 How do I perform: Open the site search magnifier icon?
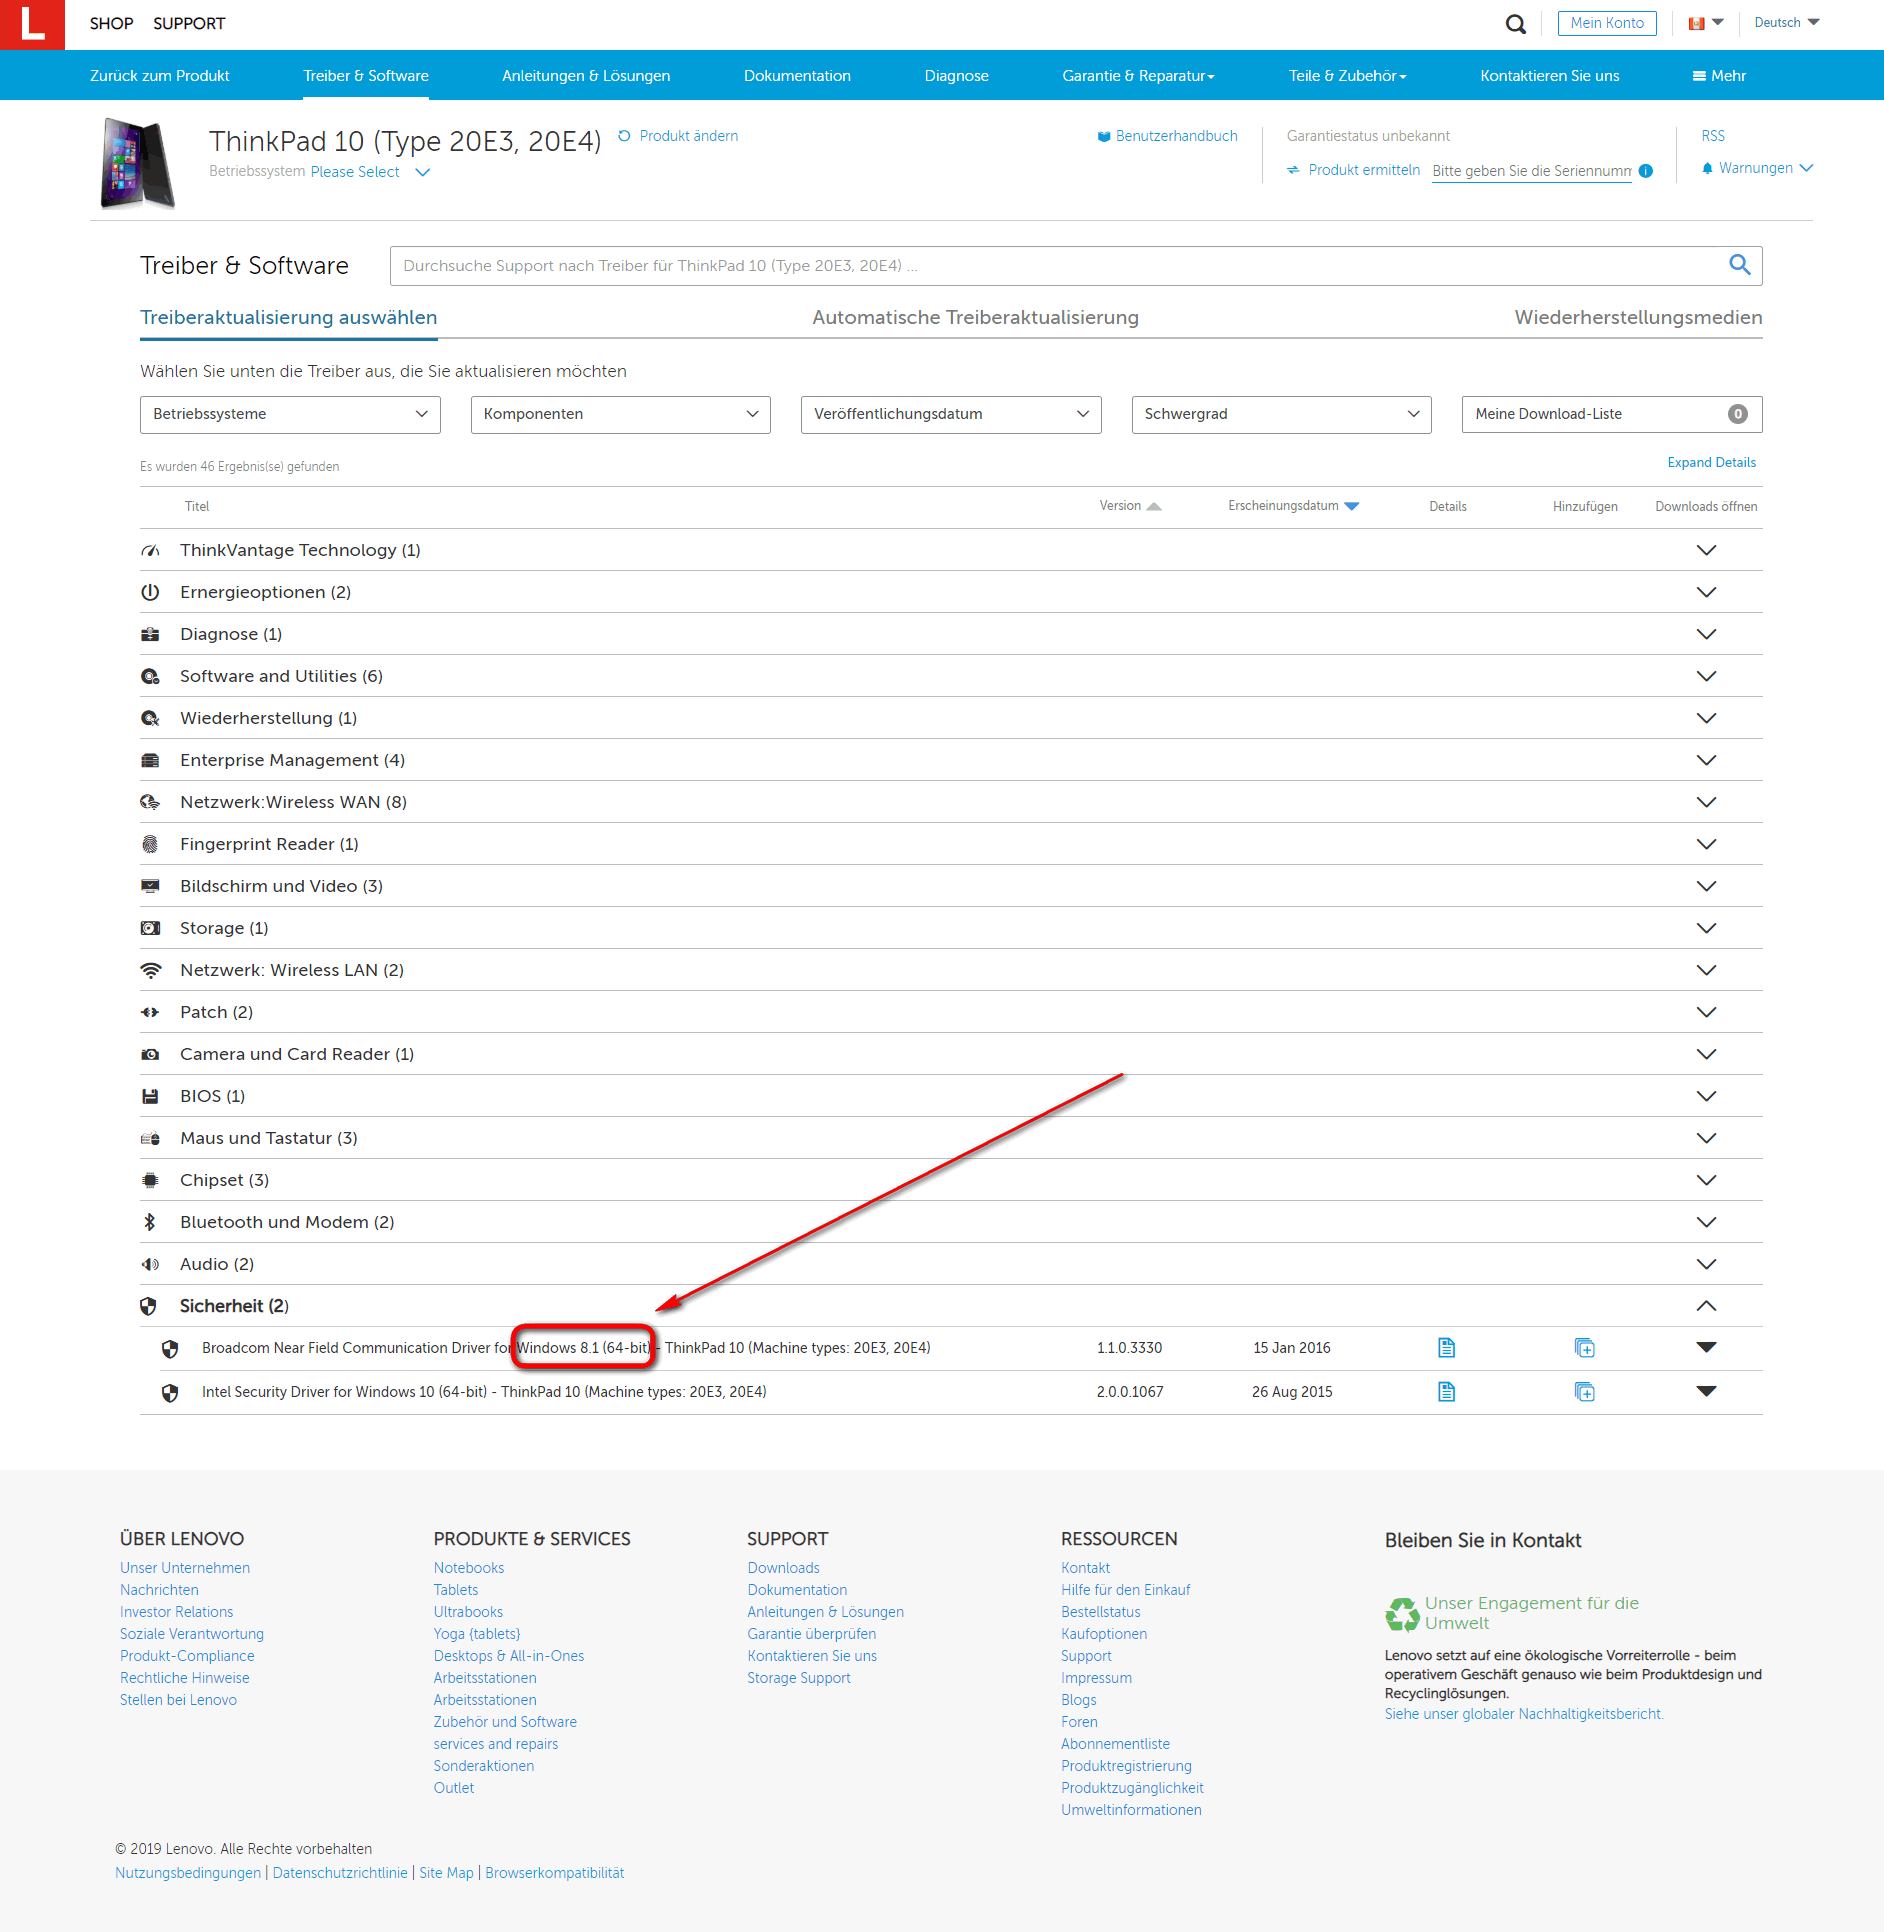(1516, 24)
